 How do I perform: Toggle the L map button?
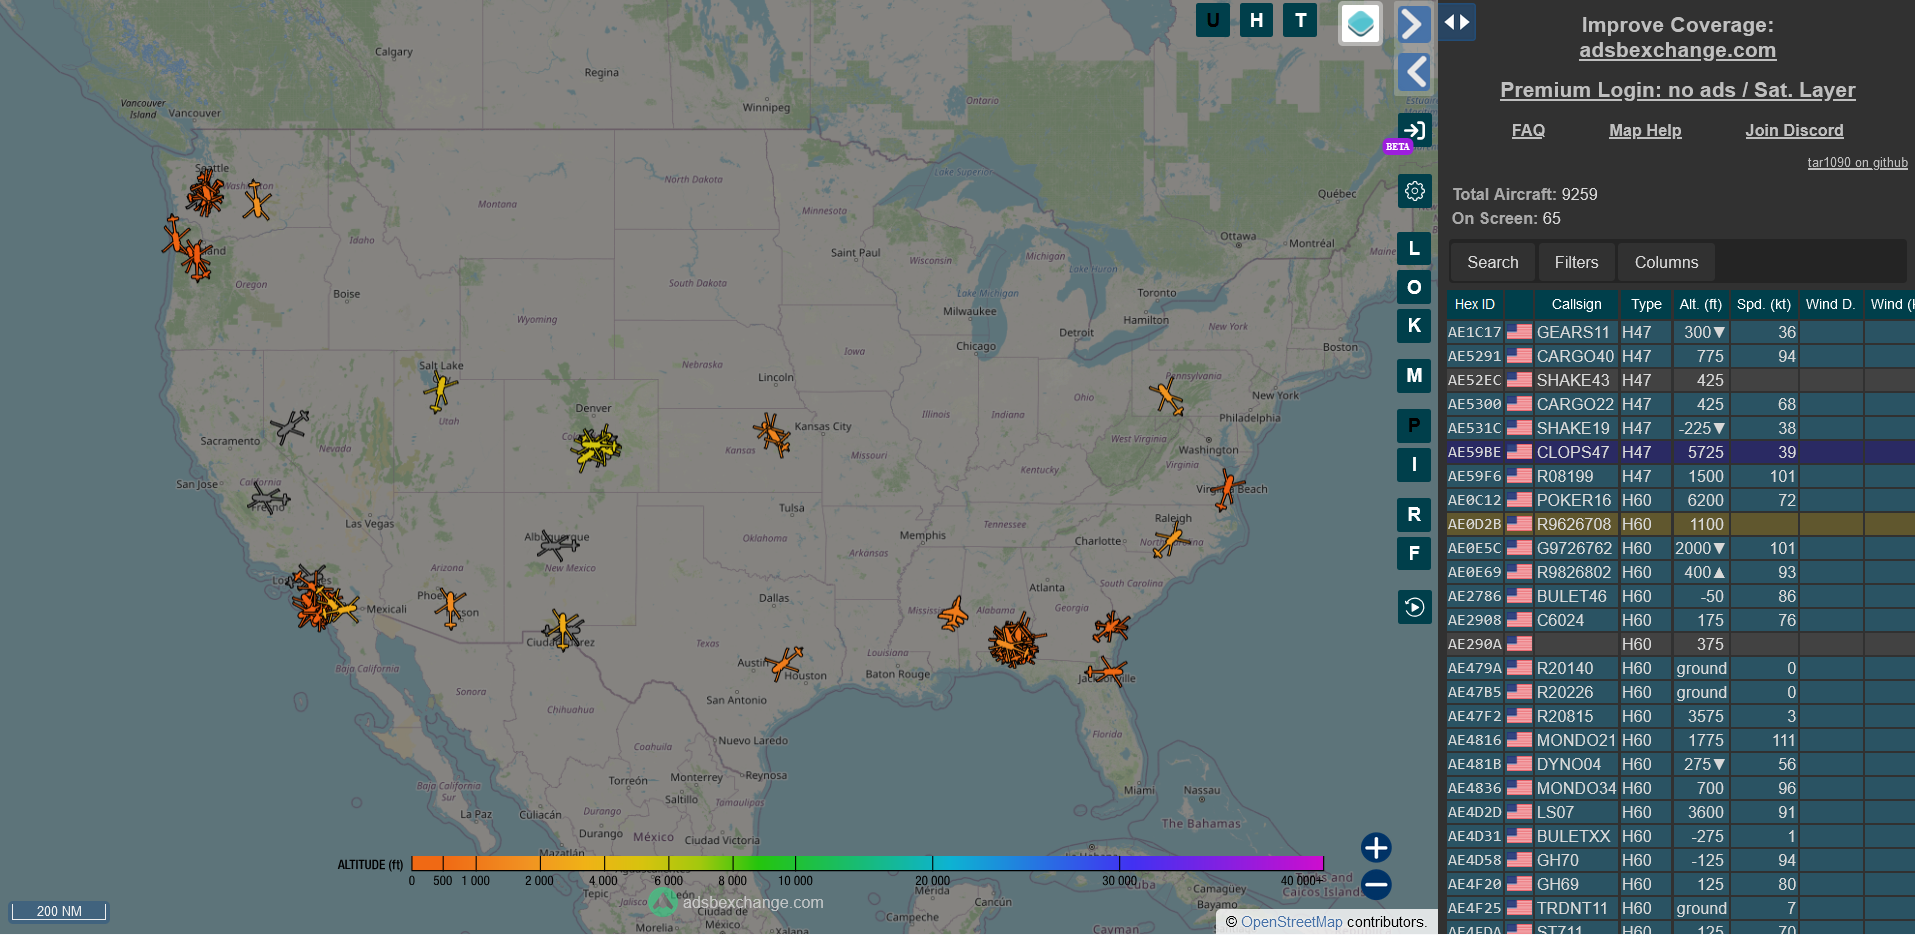click(1414, 248)
